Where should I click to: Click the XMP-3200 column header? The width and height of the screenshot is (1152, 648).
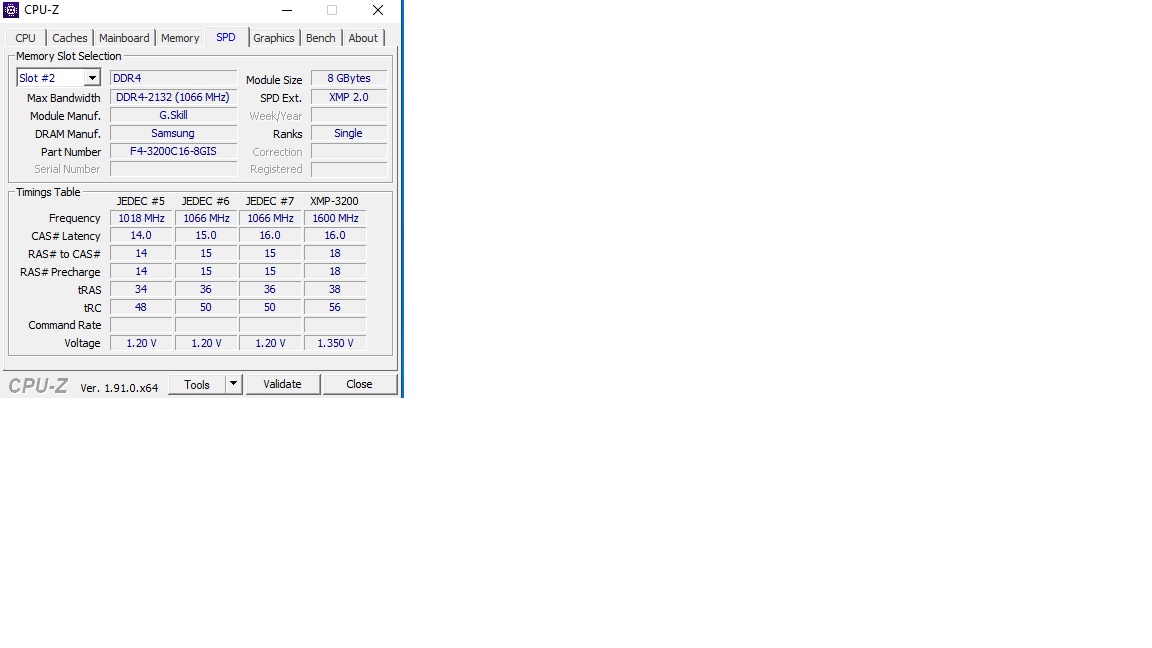[334, 201]
